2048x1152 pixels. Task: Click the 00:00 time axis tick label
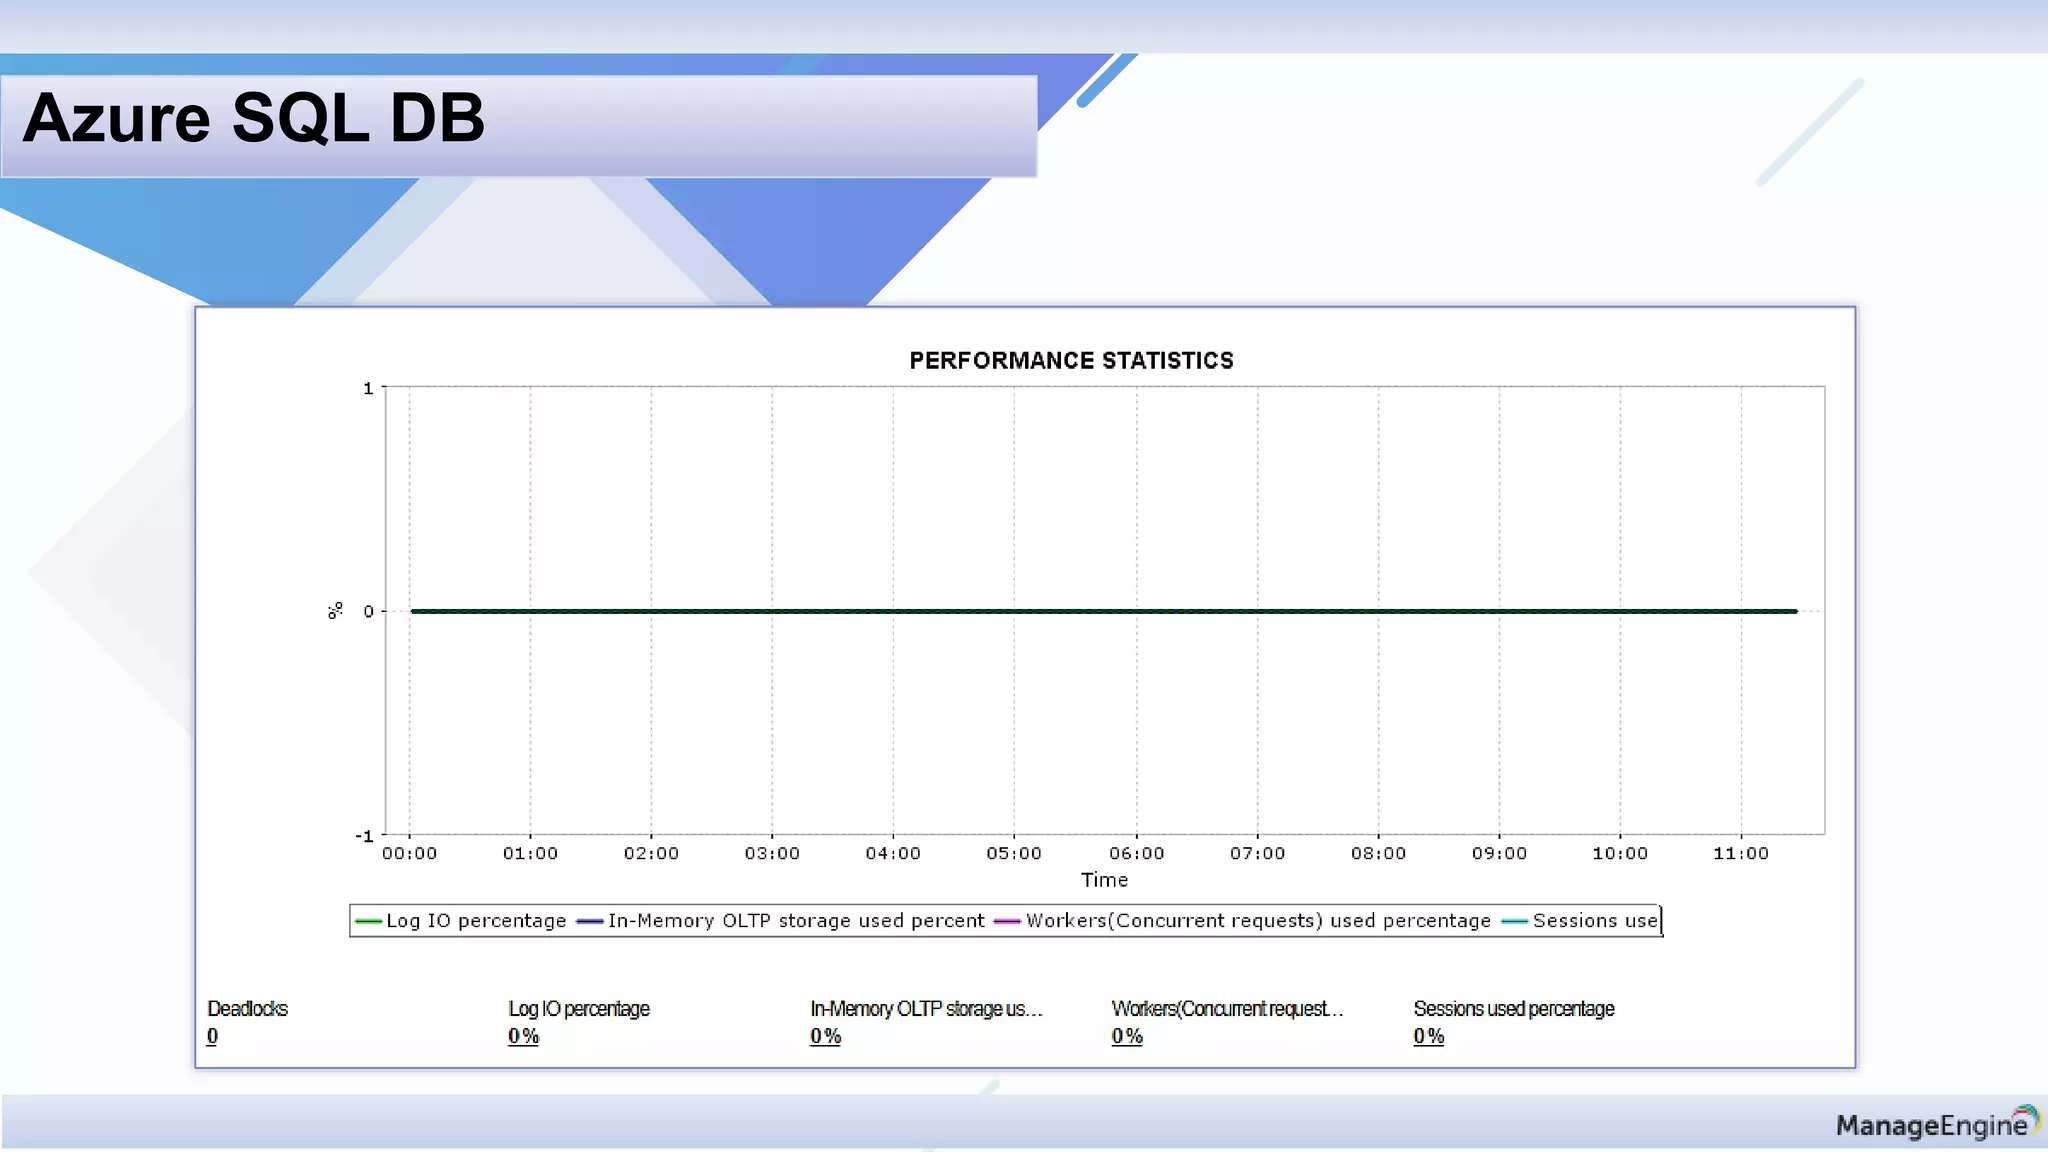pos(409,853)
